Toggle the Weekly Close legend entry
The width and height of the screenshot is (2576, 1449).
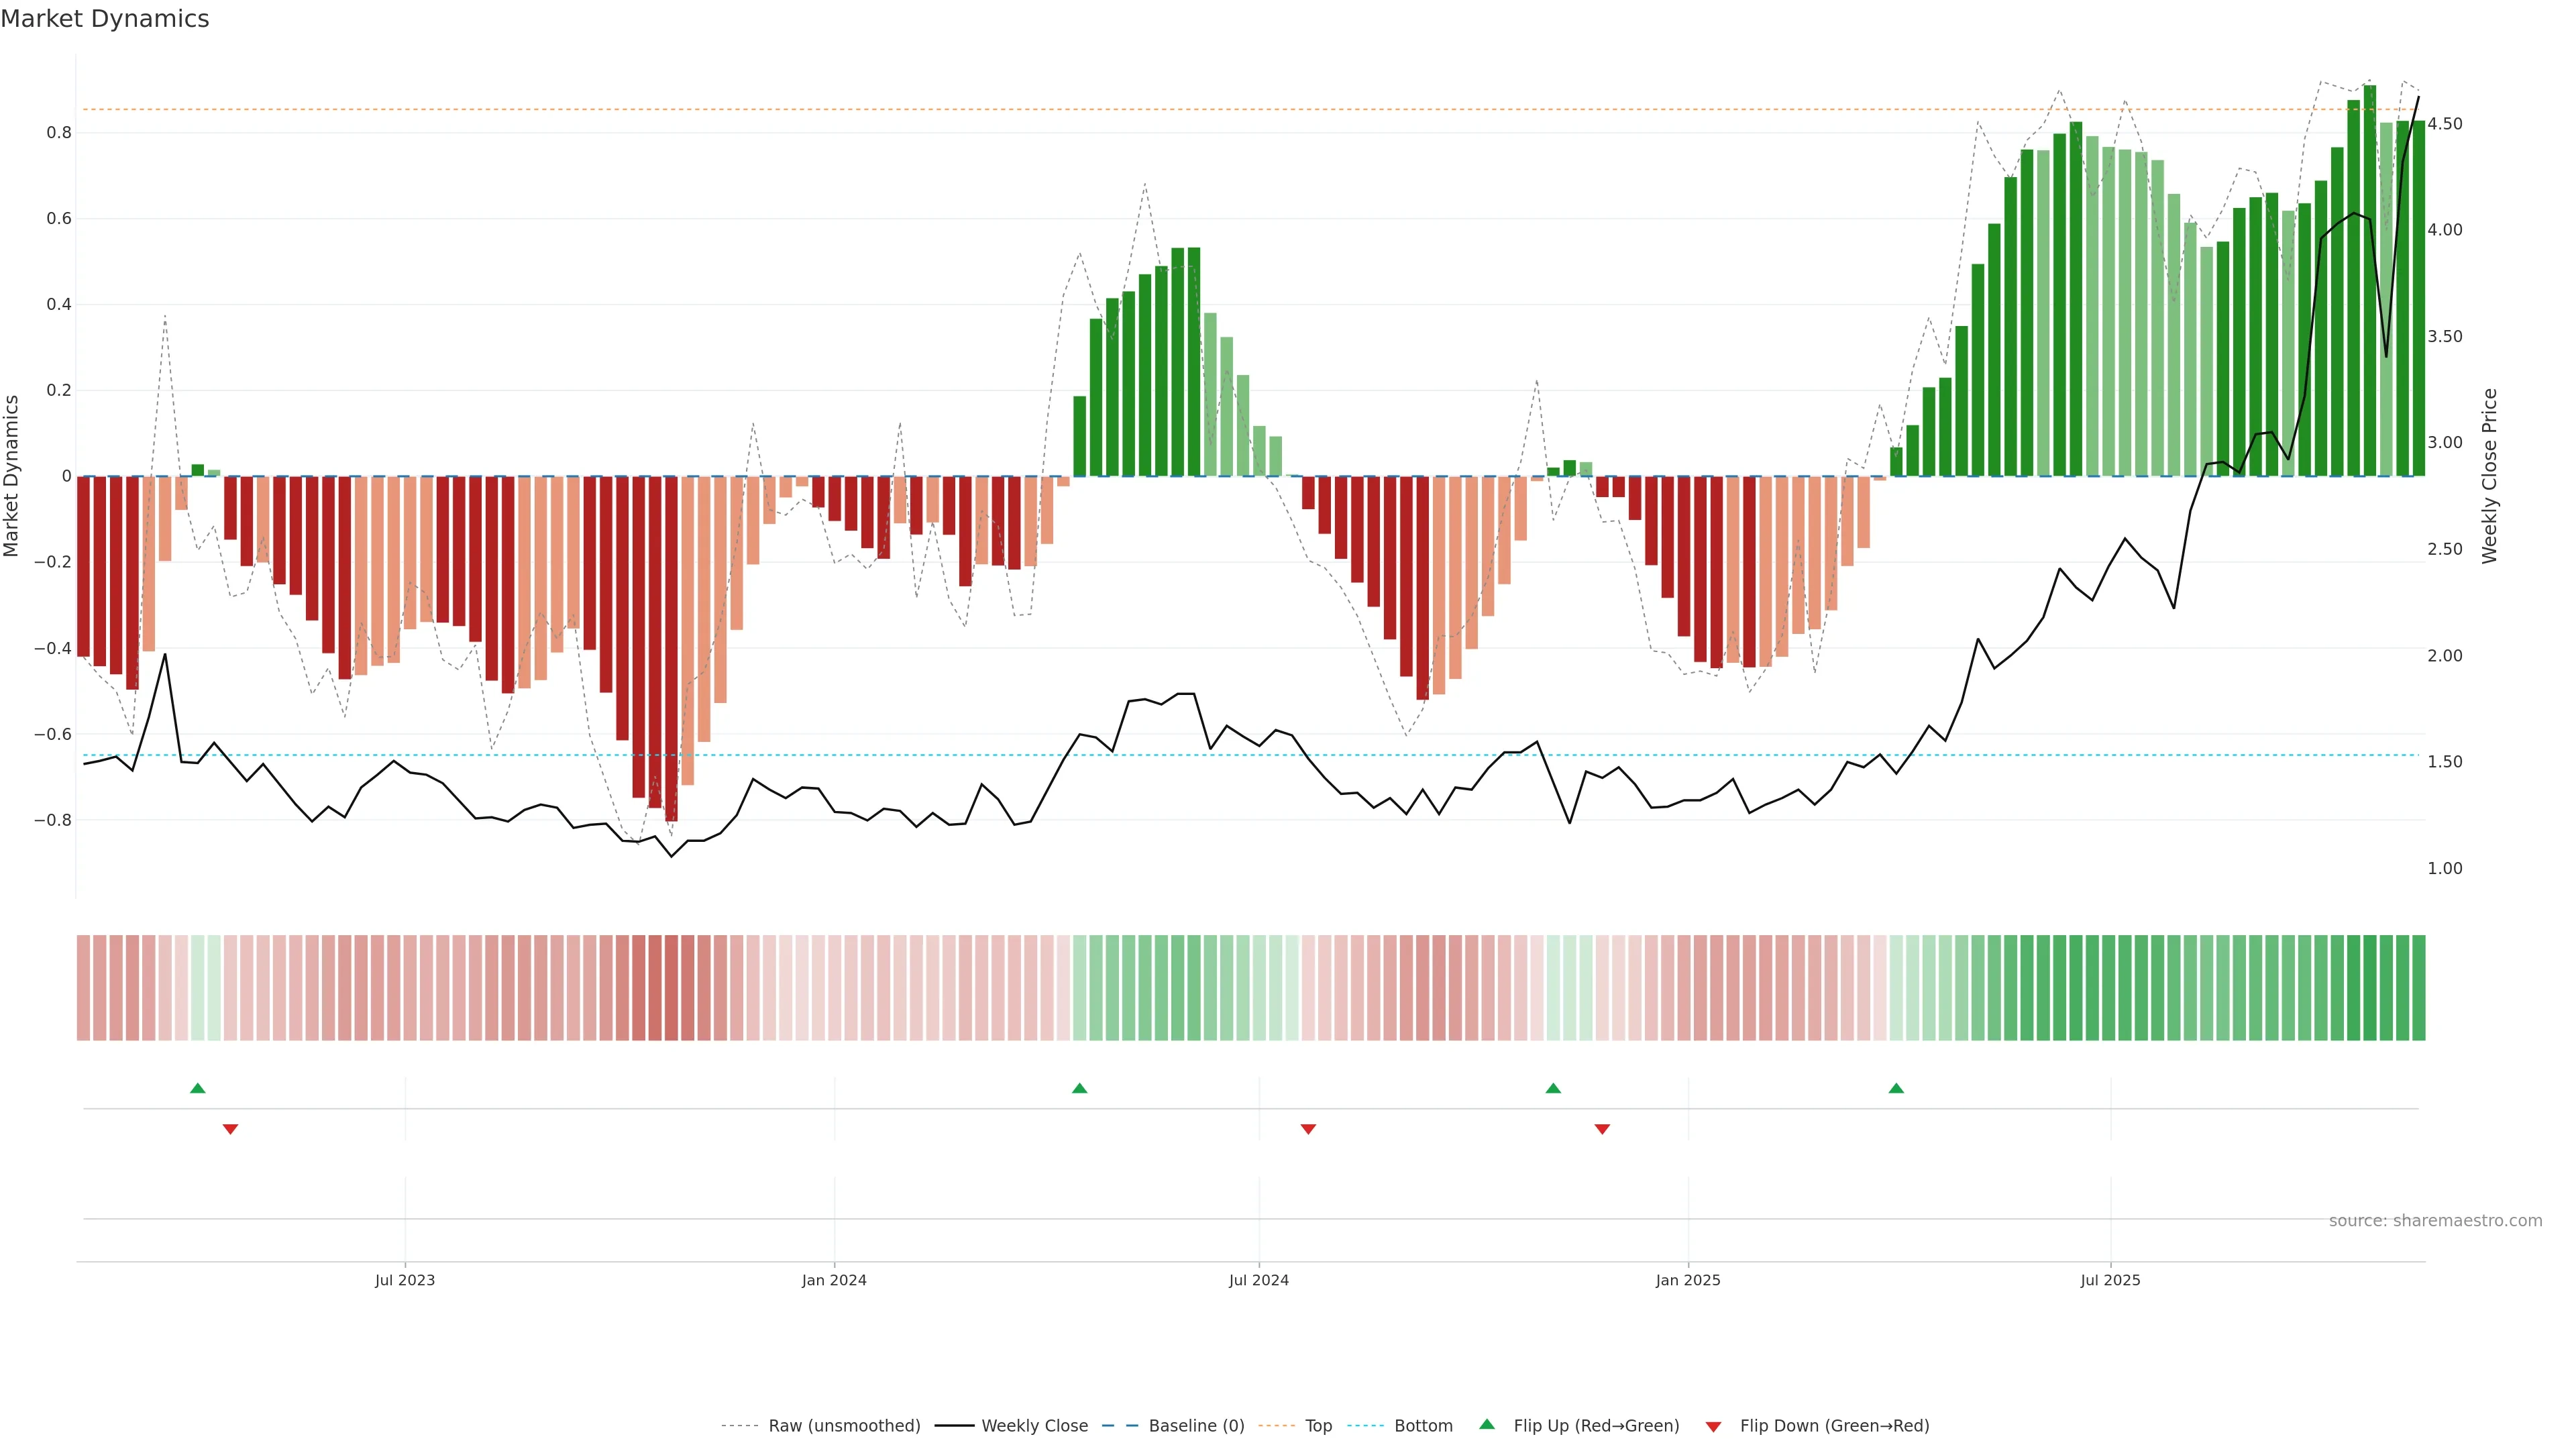pos(1034,1426)
